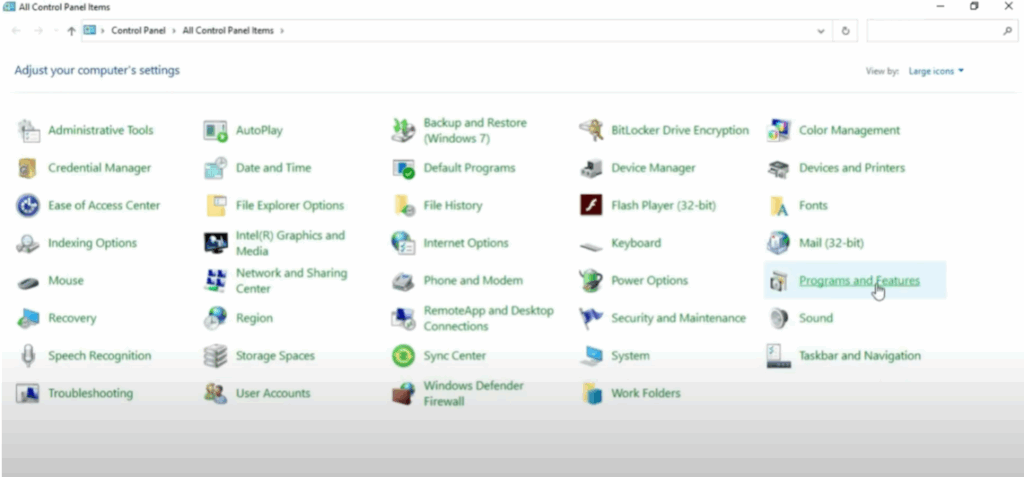Open the Recovery icon
The width and height of the screenshot is (1024, 477).
click(28, 318)
